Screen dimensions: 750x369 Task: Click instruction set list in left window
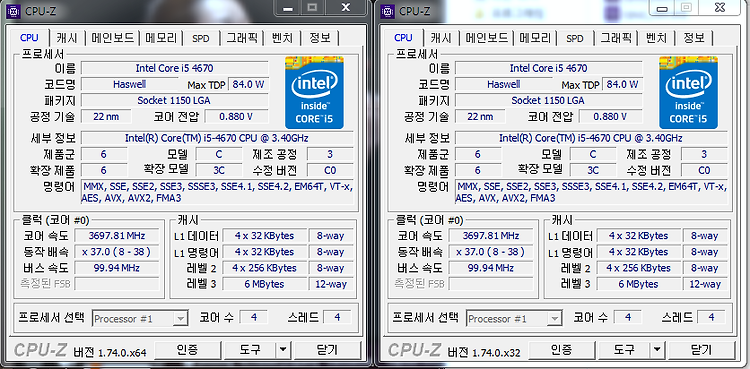[x=217, y=192]
